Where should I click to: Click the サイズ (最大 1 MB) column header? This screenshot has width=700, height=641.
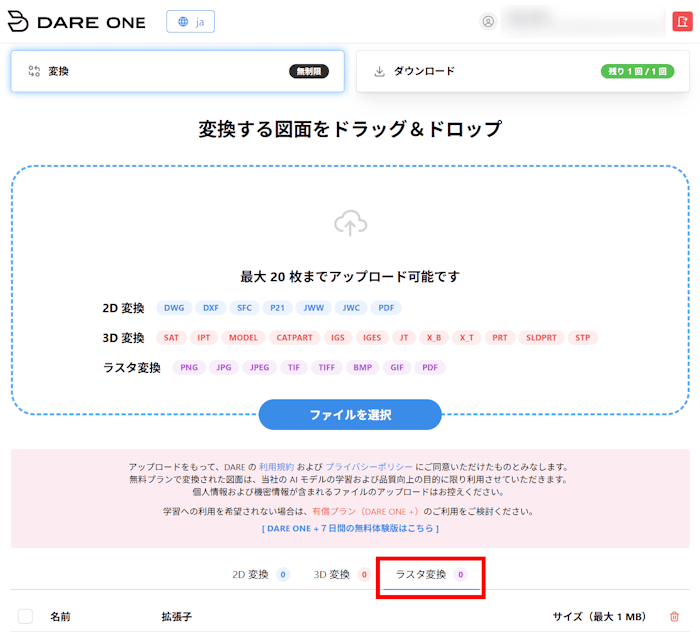click(x=599, y=616)
